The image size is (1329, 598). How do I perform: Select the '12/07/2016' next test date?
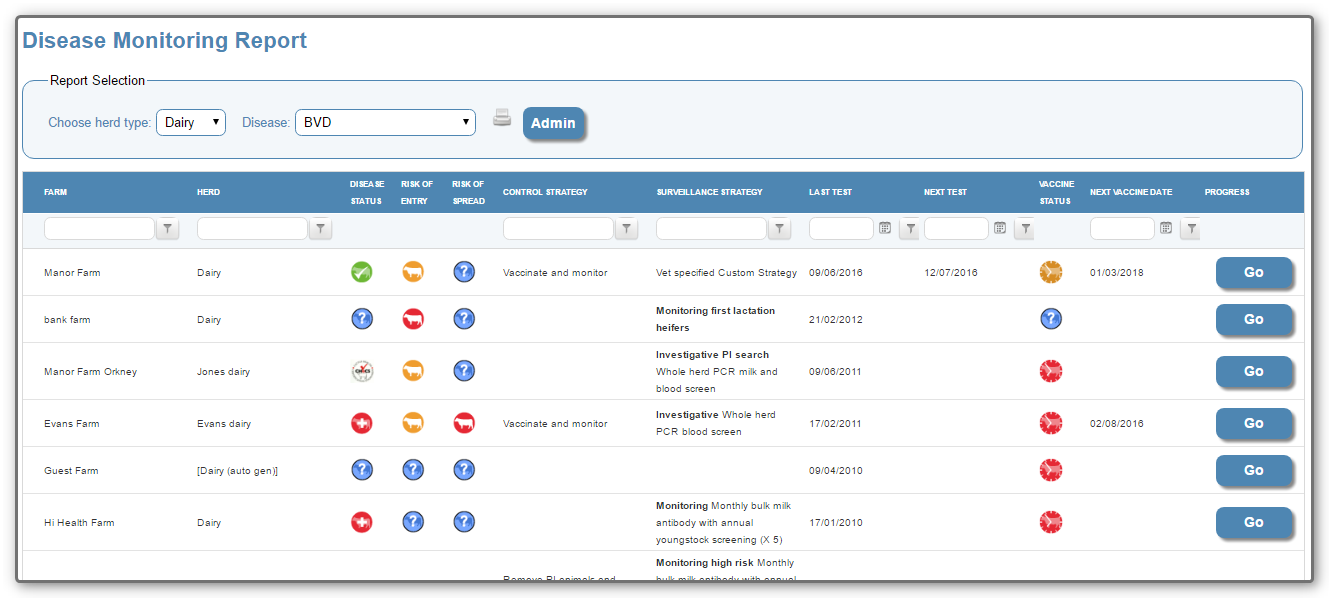click(951, 273)
